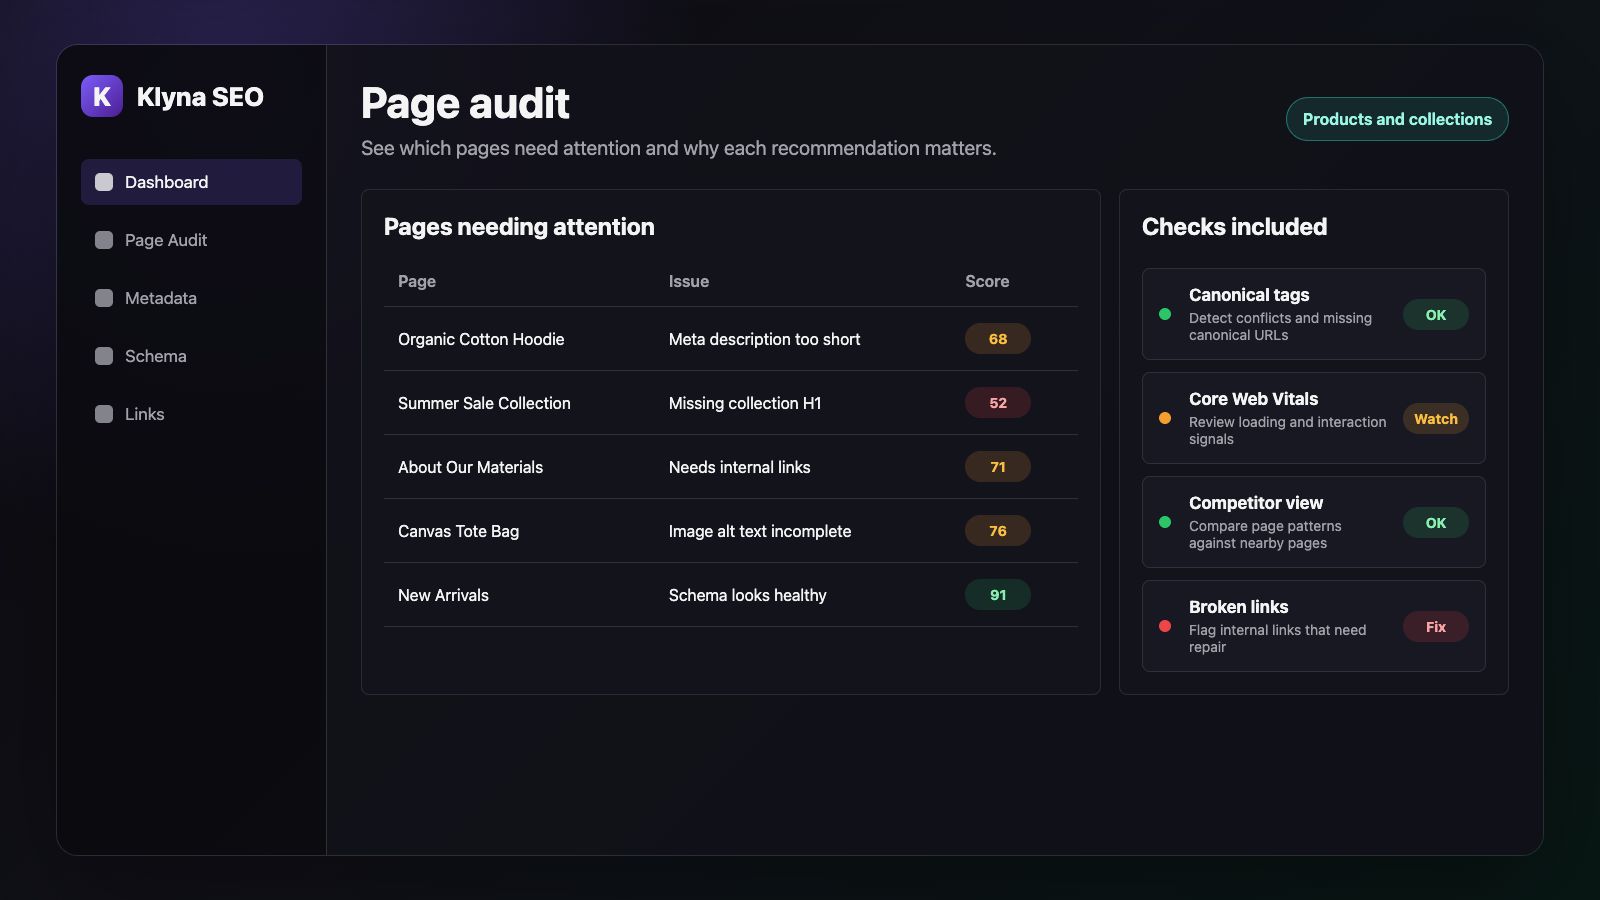Open the Metadata section
The width and height of the screenshot is (1600, 900).
191,298
